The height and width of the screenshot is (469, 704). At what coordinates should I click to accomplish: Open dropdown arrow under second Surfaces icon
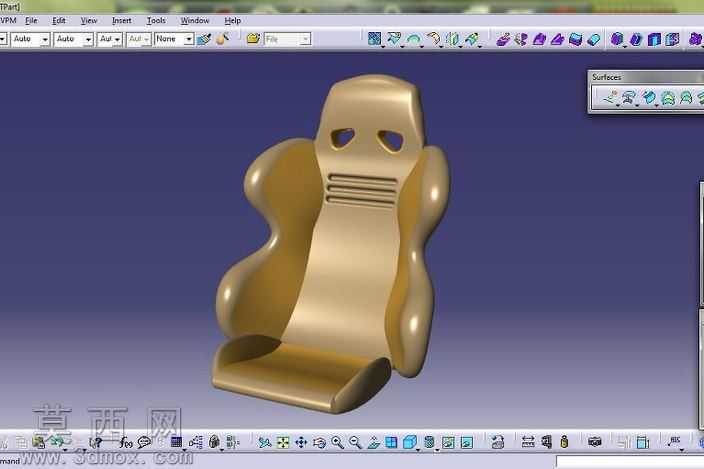[x=637, y=105]
